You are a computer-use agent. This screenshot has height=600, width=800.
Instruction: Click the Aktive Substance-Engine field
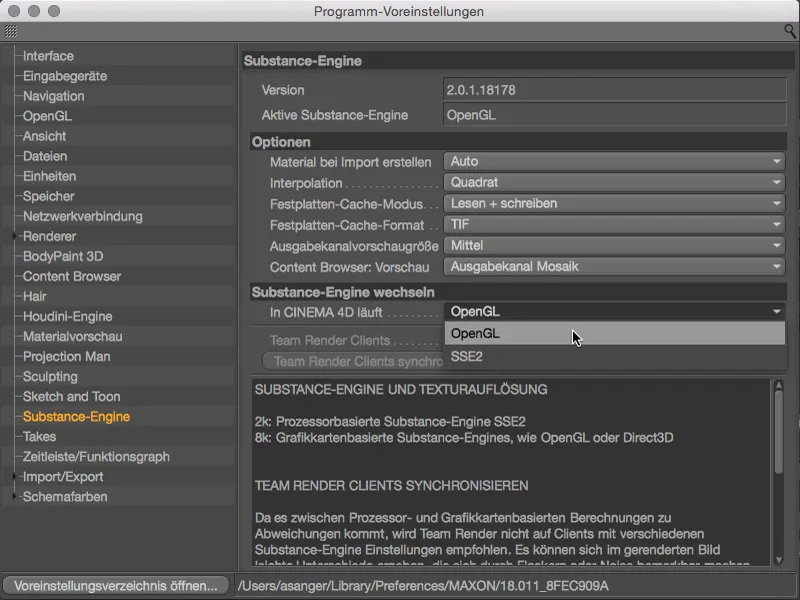[614, 115]
